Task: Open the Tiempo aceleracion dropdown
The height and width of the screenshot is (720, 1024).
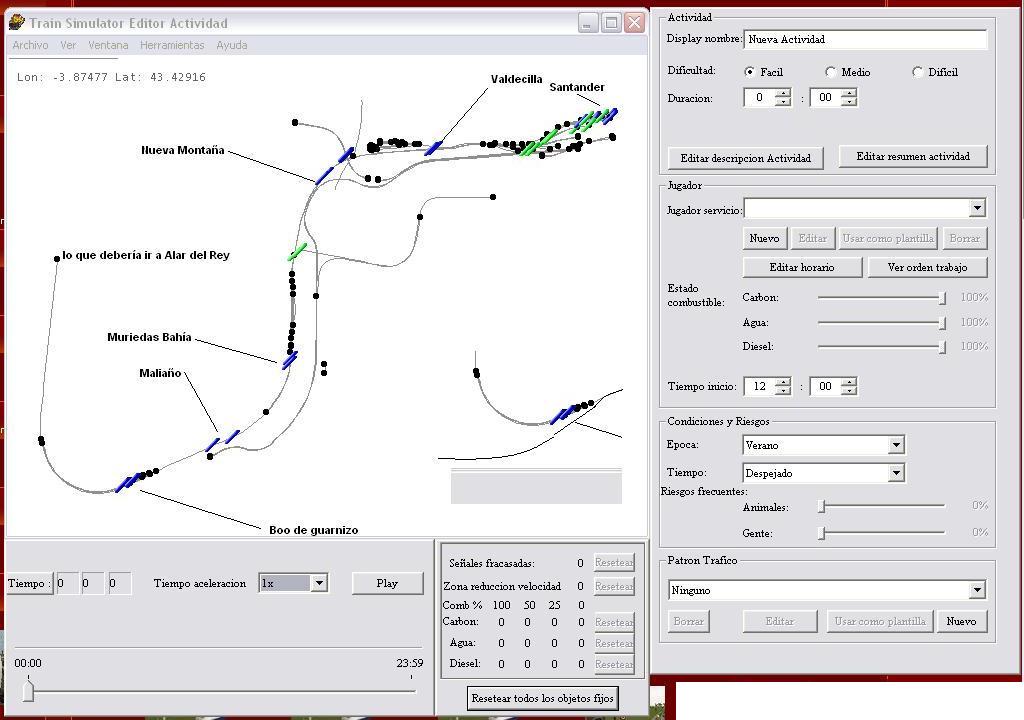Action: pos(318,583)
